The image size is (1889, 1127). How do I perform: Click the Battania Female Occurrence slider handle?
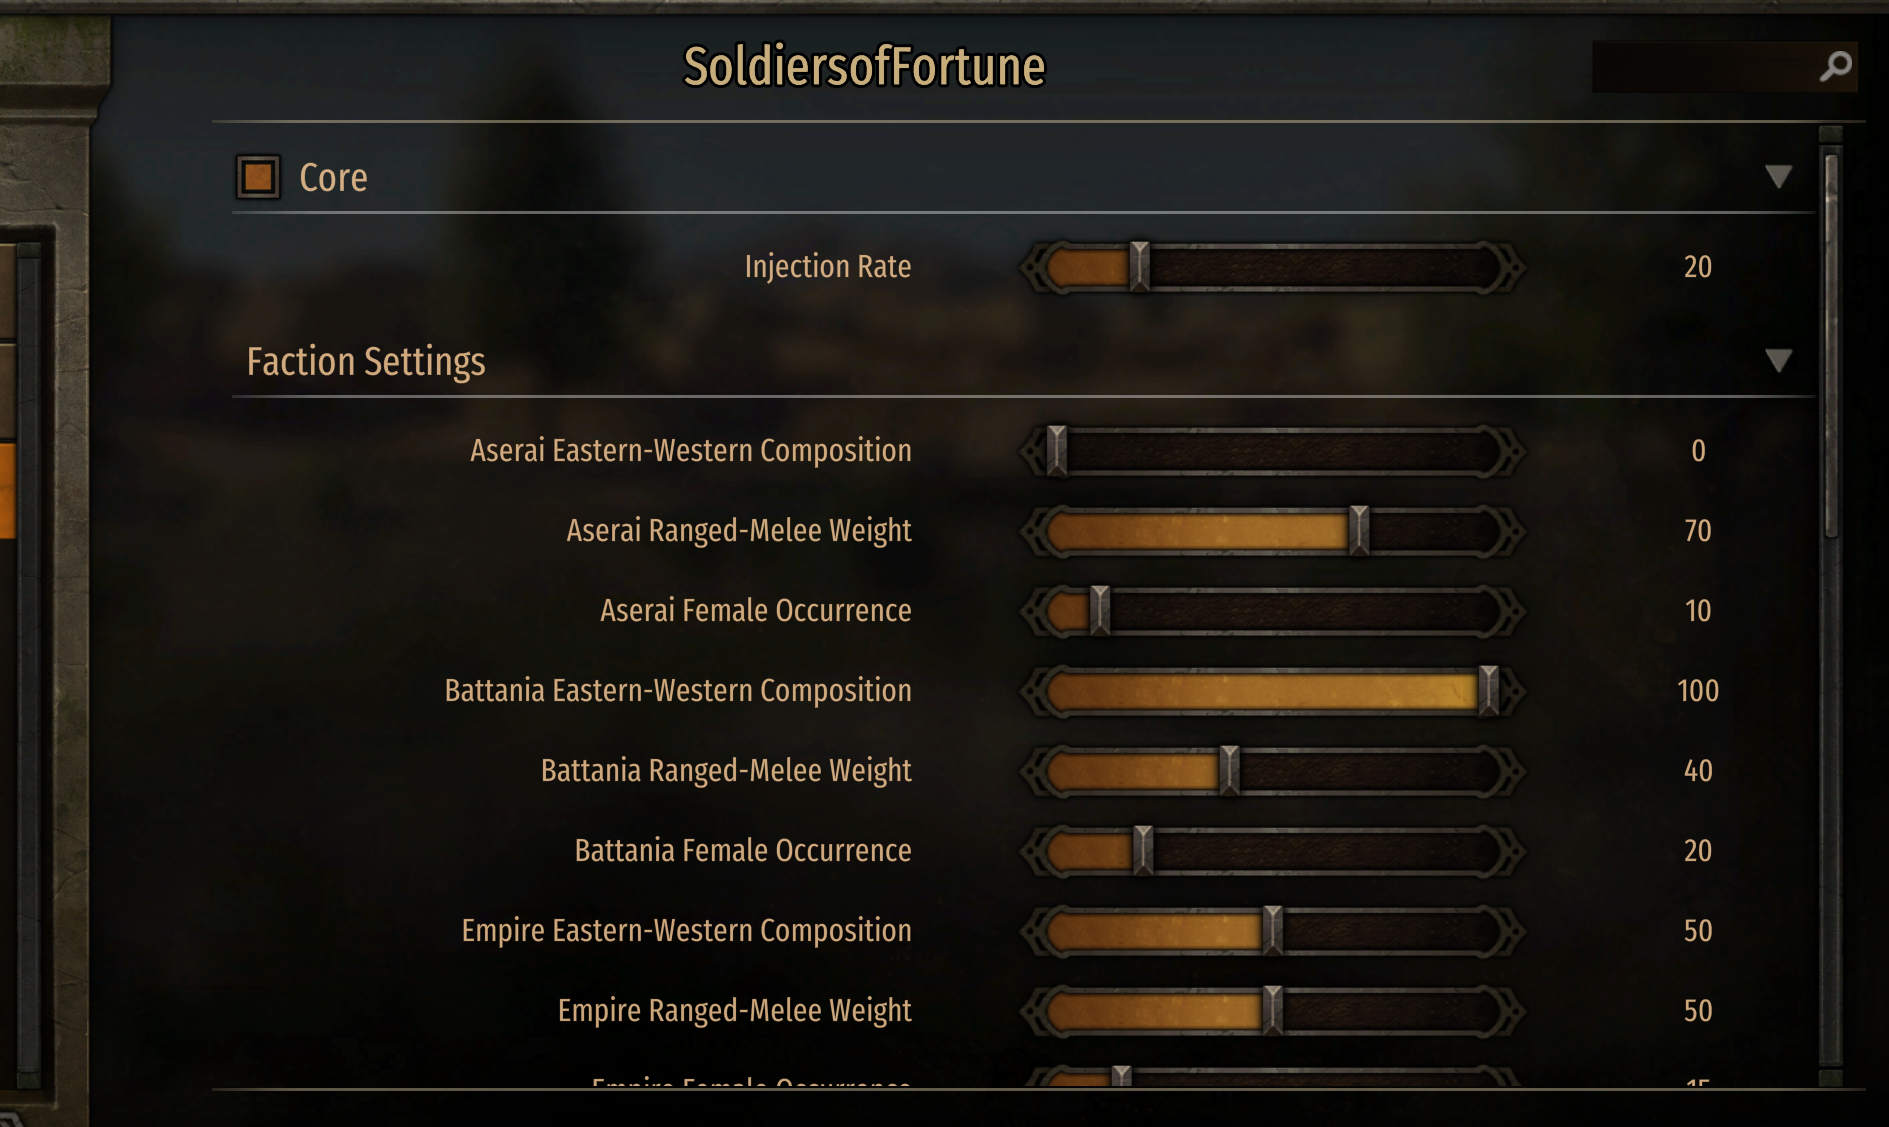coord(1143,850)
